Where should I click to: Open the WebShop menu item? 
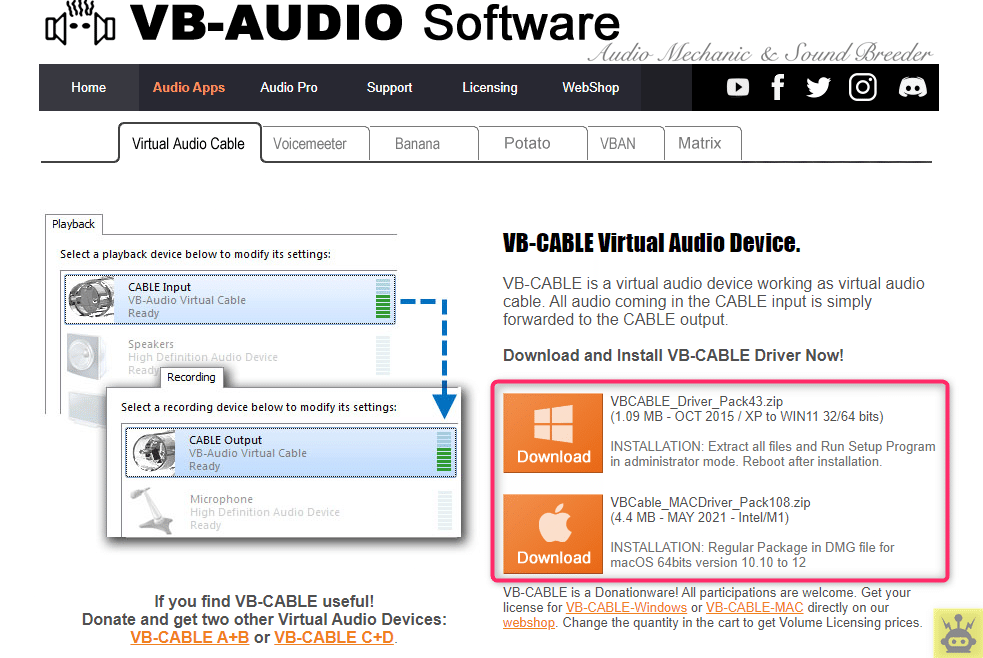591,88
